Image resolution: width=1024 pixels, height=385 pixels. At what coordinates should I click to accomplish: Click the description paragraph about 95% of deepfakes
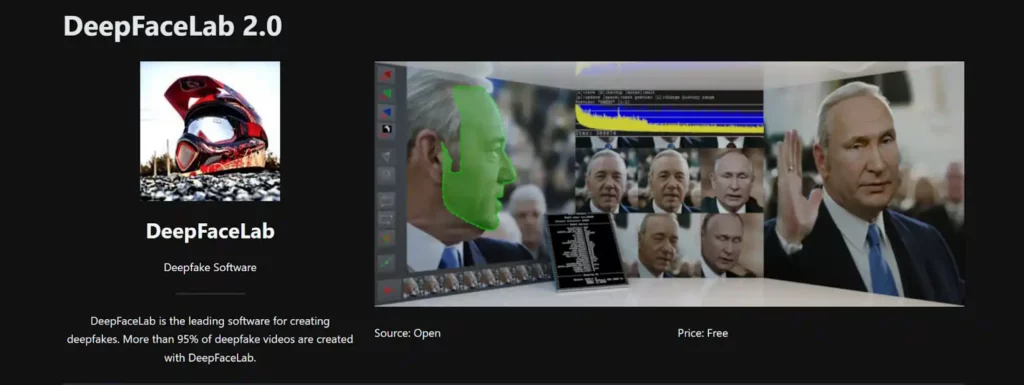(210, 339)
